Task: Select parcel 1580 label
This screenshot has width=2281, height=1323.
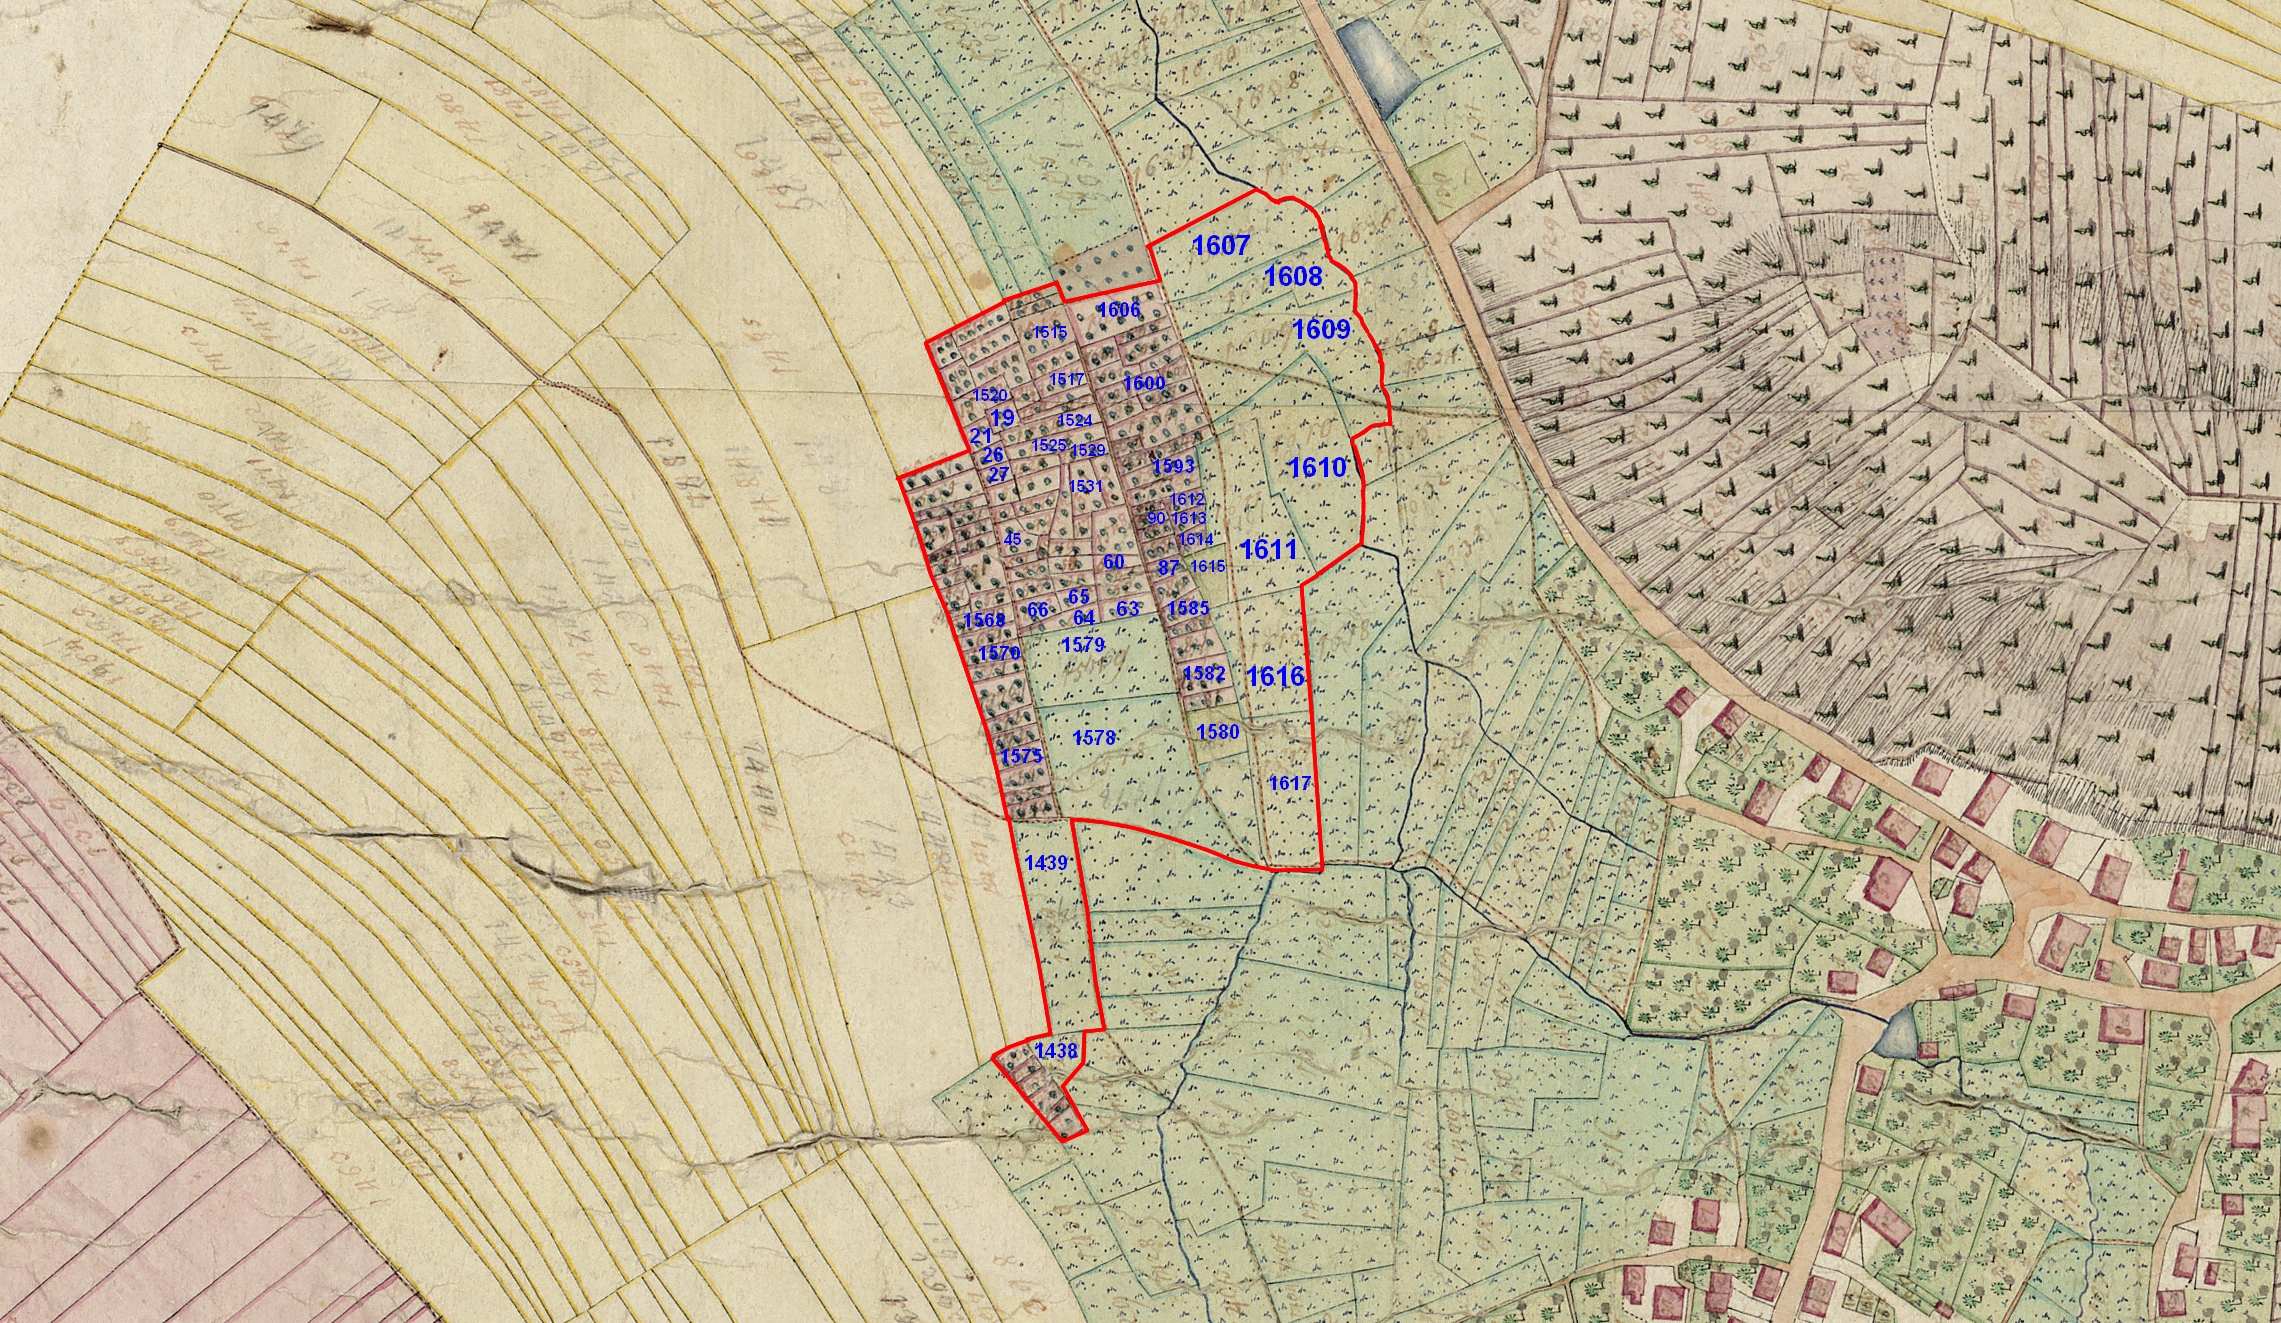Action: (x=1218, y=731)
